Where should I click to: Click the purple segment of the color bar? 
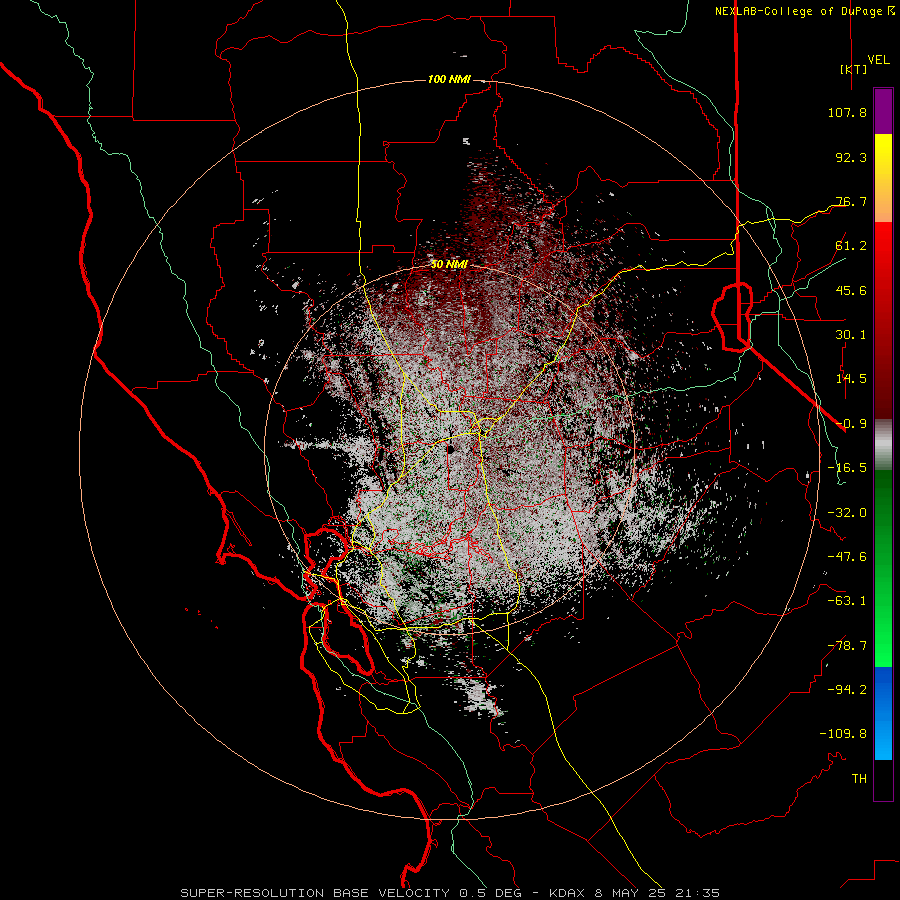pos(883,111)
